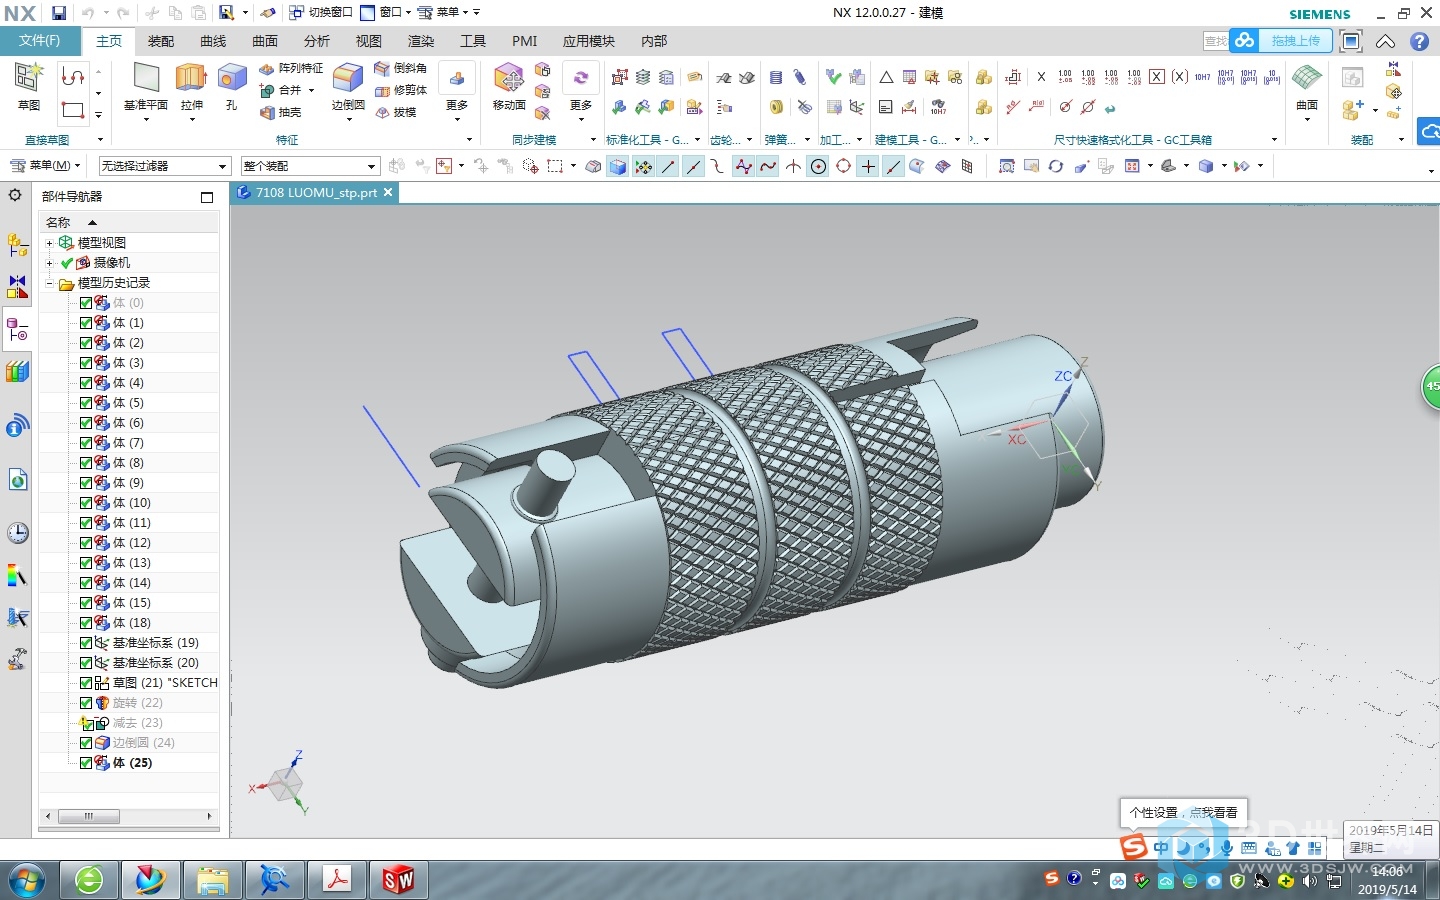The height and width of the screenshot is (900, 1440).
Task: Toggle the 基准坐标系 (19) checkbox
Action: [x=86, y=643]
